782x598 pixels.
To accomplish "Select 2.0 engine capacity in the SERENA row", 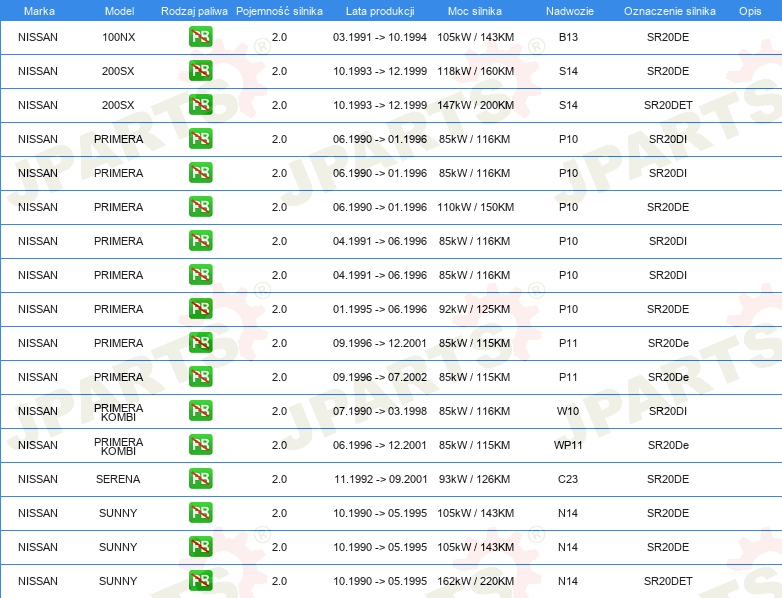I will pyautogui.click(x=279, y=479).
